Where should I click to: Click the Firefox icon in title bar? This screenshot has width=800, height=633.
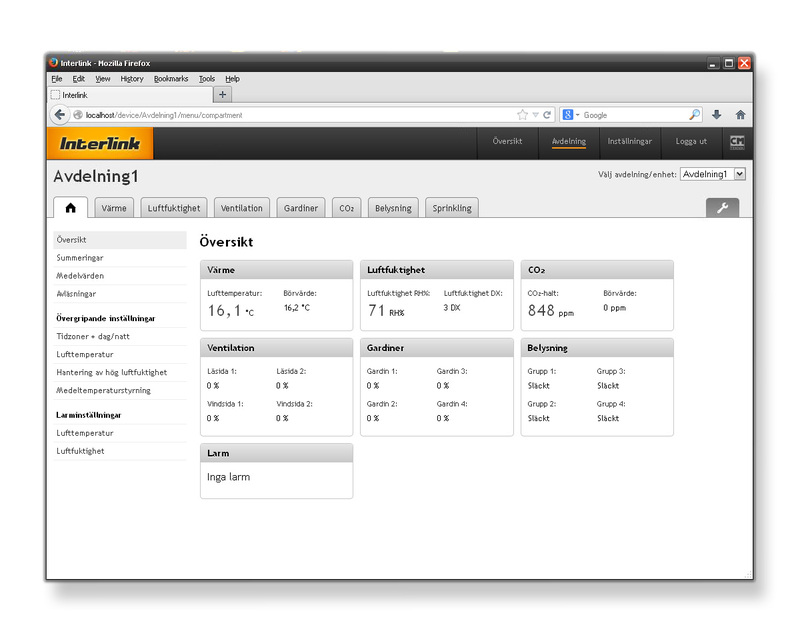pos(54,63)
